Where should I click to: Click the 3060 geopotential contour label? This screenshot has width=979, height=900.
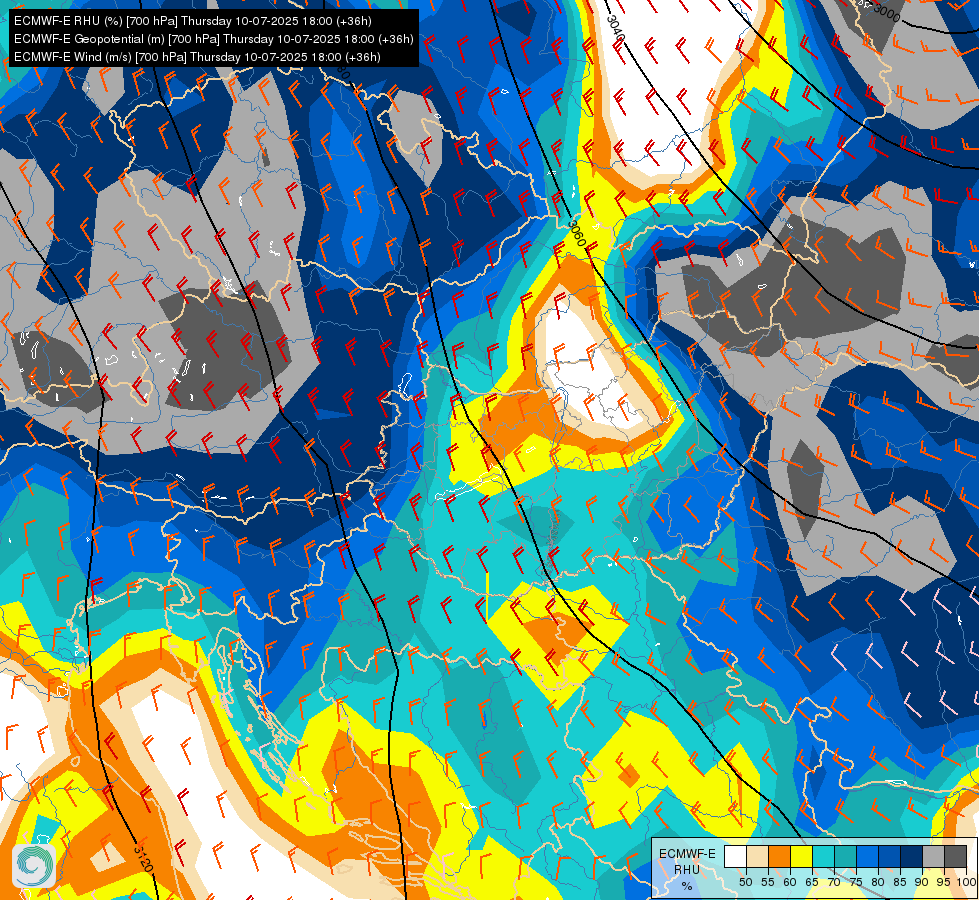tap(577, 233)
